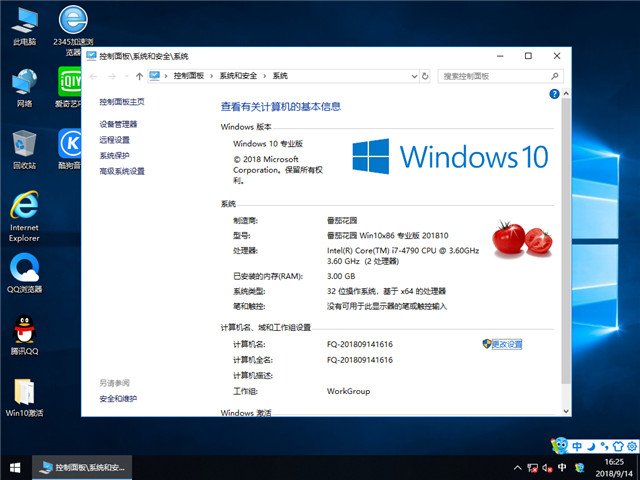Toggle the moon icon on IME bar

click(x=591, y=447)
